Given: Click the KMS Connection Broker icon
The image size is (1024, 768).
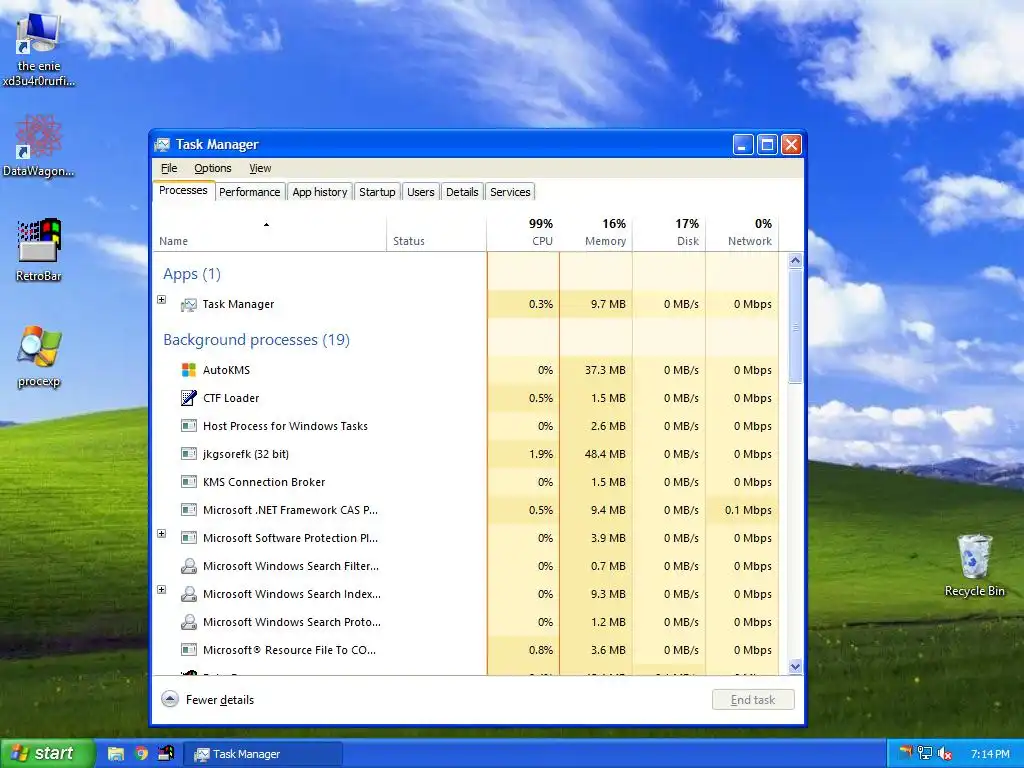Looking at the screenshot, I should (189, 482).
